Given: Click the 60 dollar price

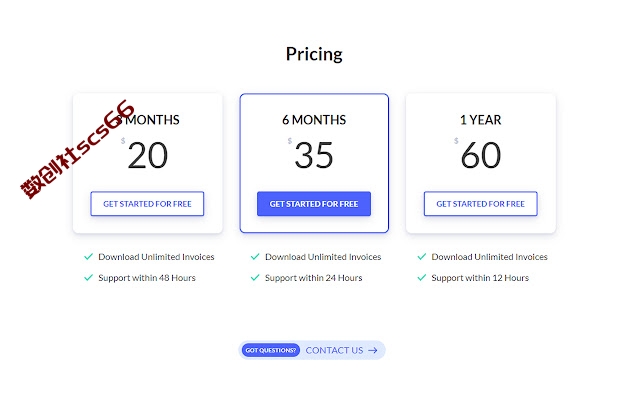Looking at the screenshot, I should (481, 155).
